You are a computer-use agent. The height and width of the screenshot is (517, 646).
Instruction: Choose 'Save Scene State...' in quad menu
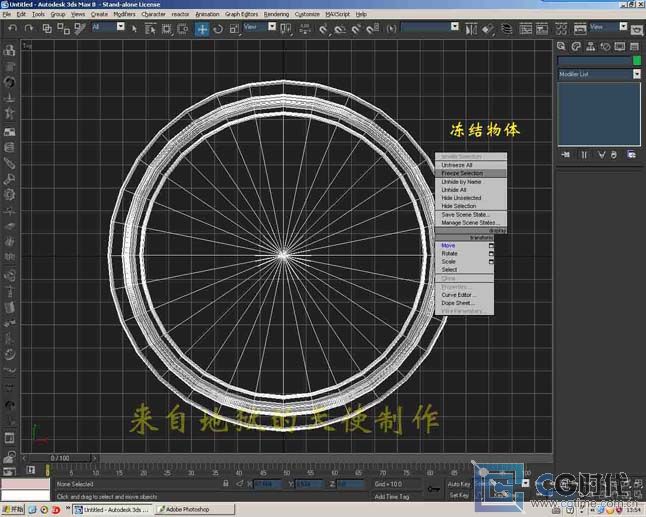(471, 215)
